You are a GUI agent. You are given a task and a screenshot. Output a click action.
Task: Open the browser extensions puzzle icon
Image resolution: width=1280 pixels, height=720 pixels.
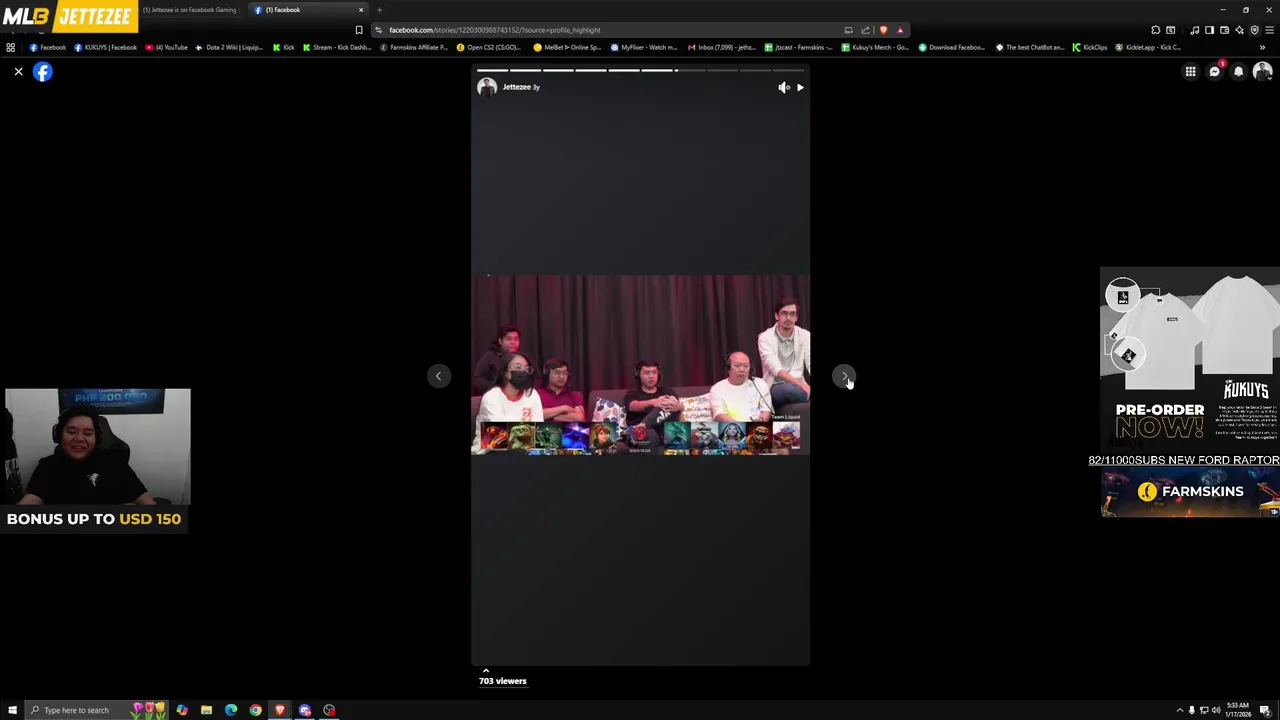(1156, 30)
